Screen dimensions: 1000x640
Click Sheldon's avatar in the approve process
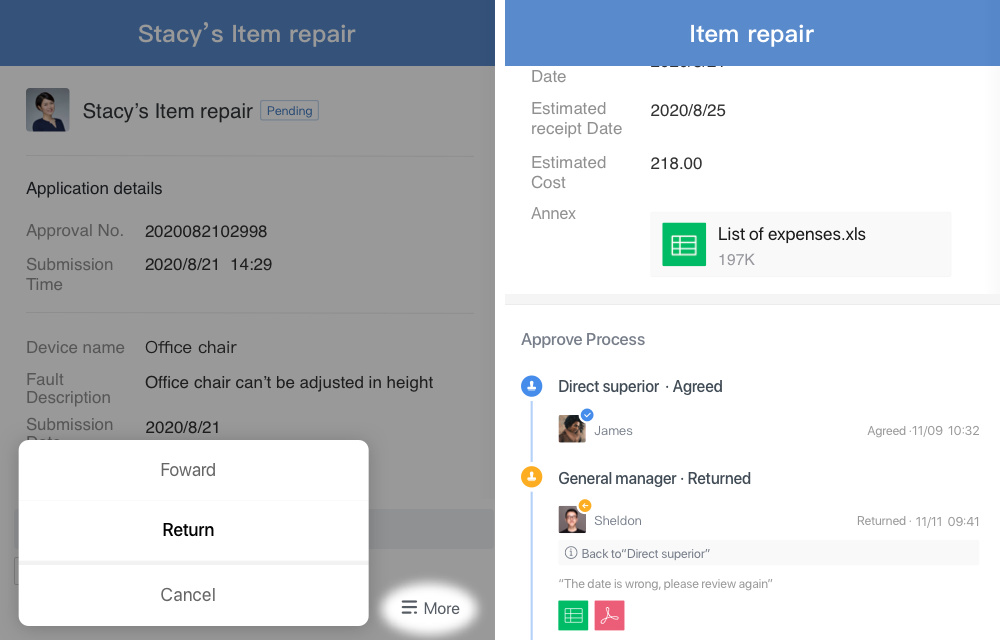pos(572,520)
